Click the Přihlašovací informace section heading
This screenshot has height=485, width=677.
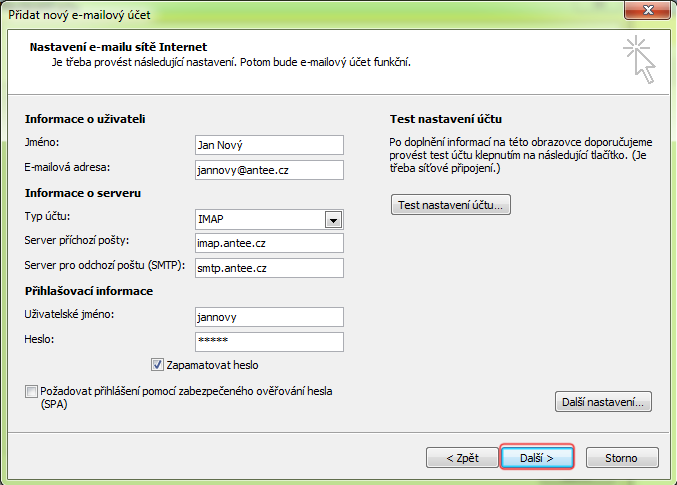tap(88, 291)
